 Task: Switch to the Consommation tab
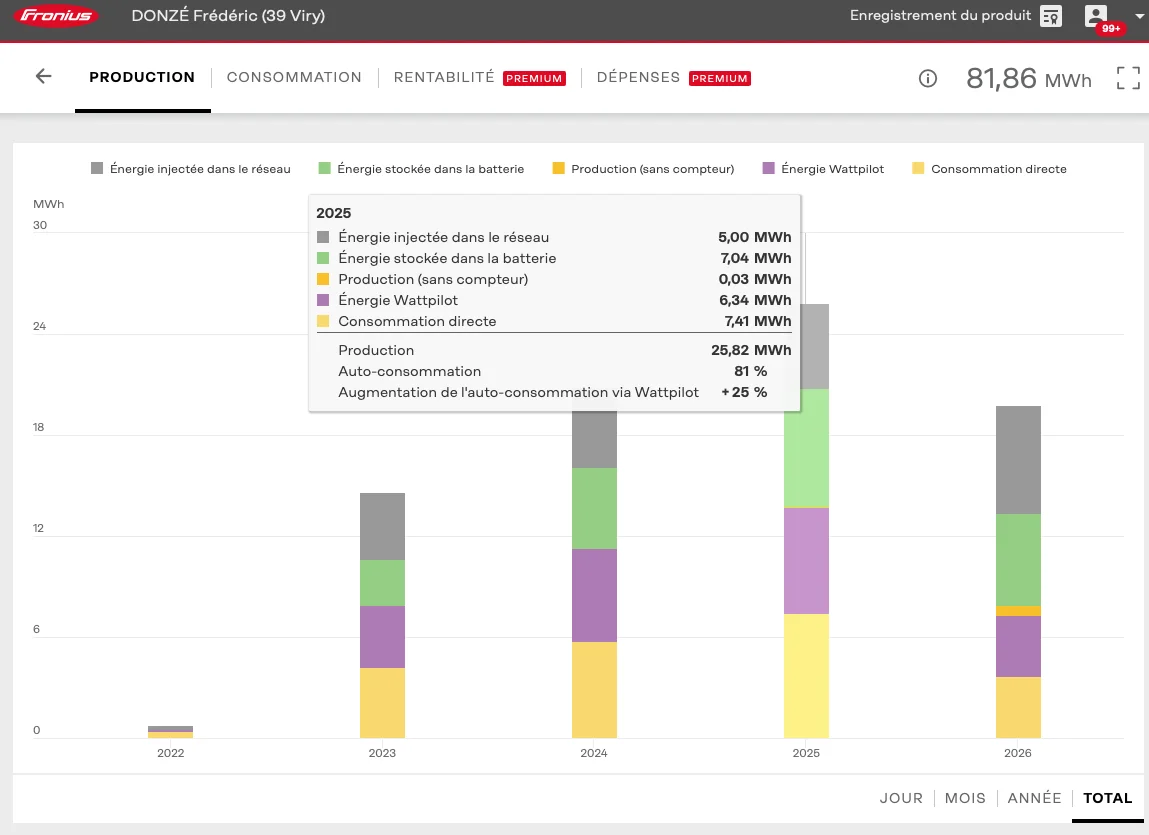pos(294,77)
